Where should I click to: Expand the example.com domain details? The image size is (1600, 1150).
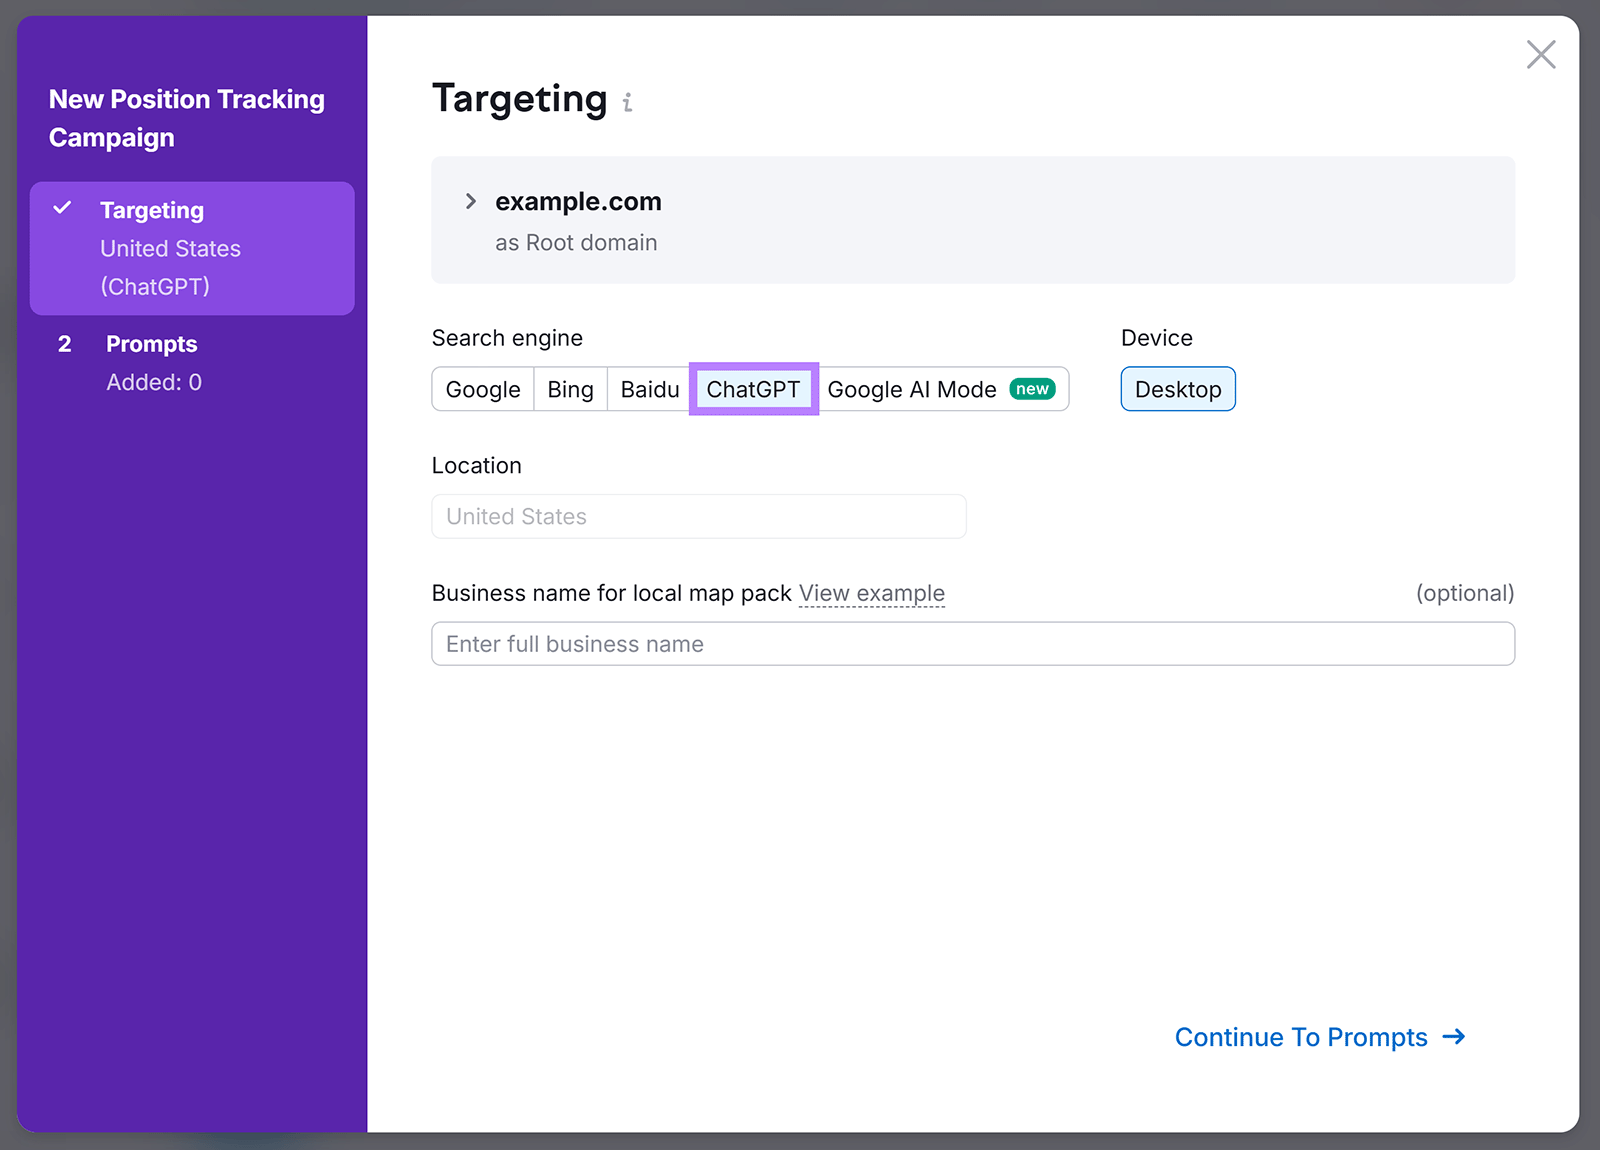pyautogui.click(x=470, y=200)
